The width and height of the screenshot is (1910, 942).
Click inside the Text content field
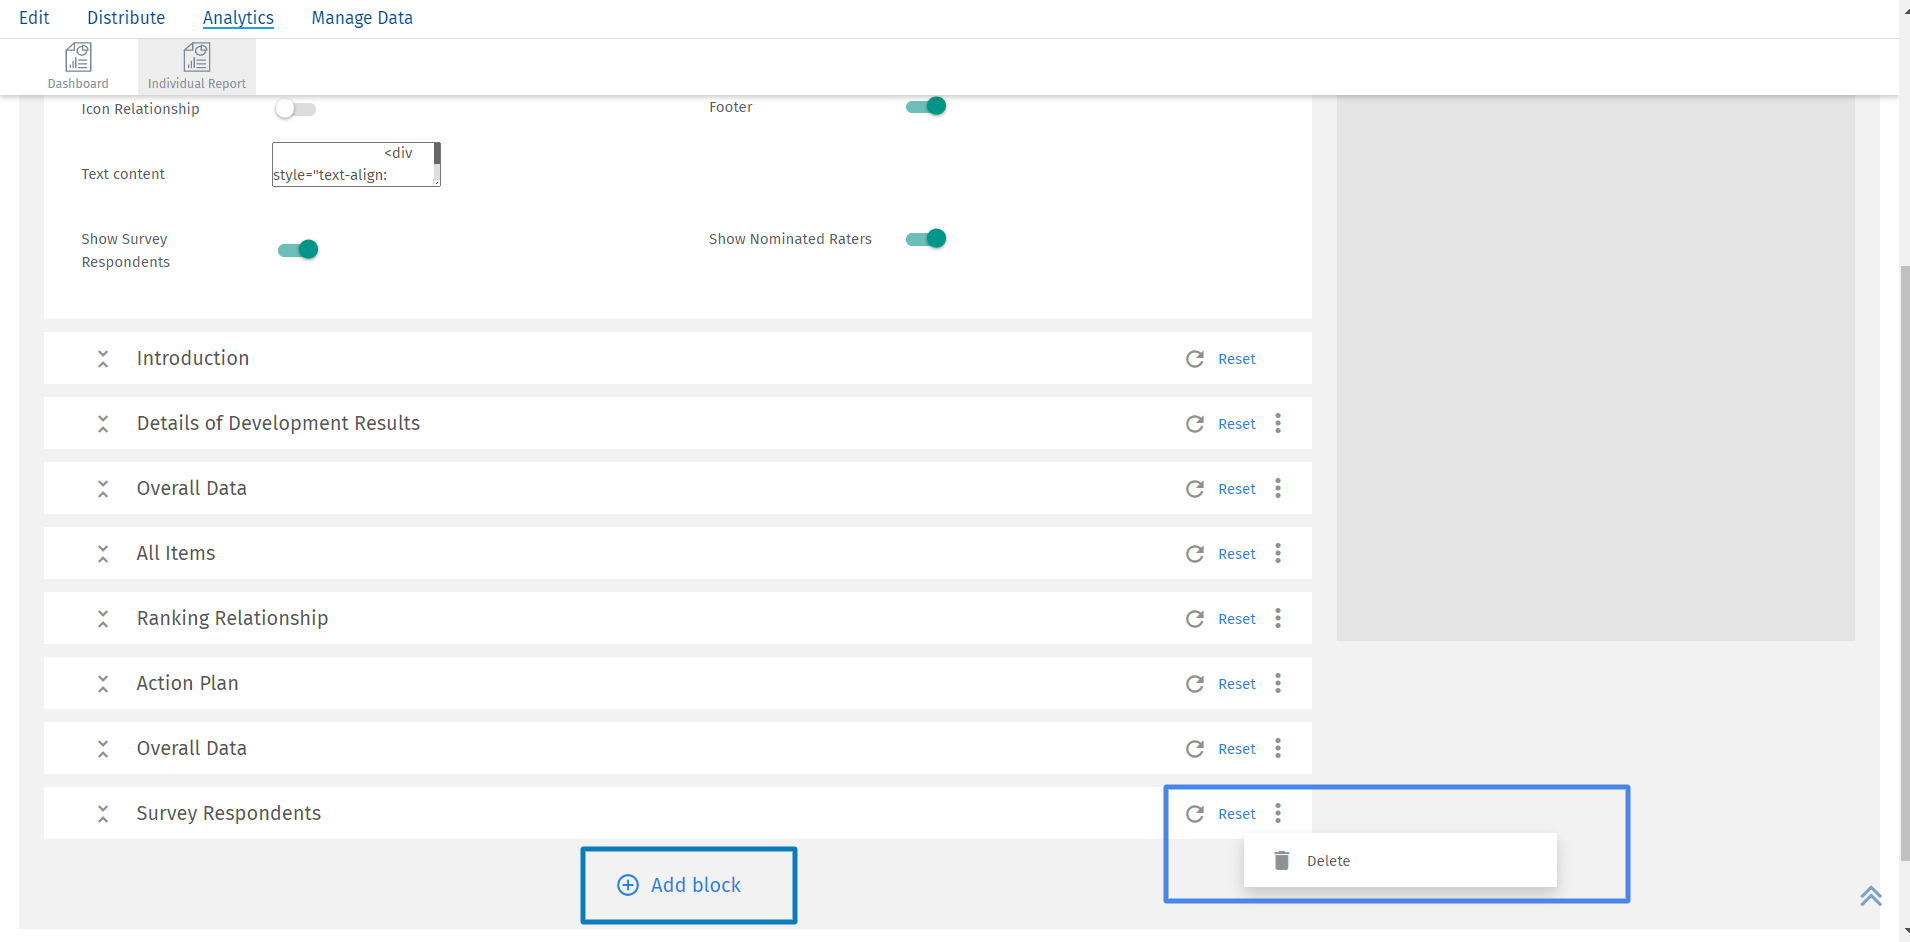(x=355, y=164)
